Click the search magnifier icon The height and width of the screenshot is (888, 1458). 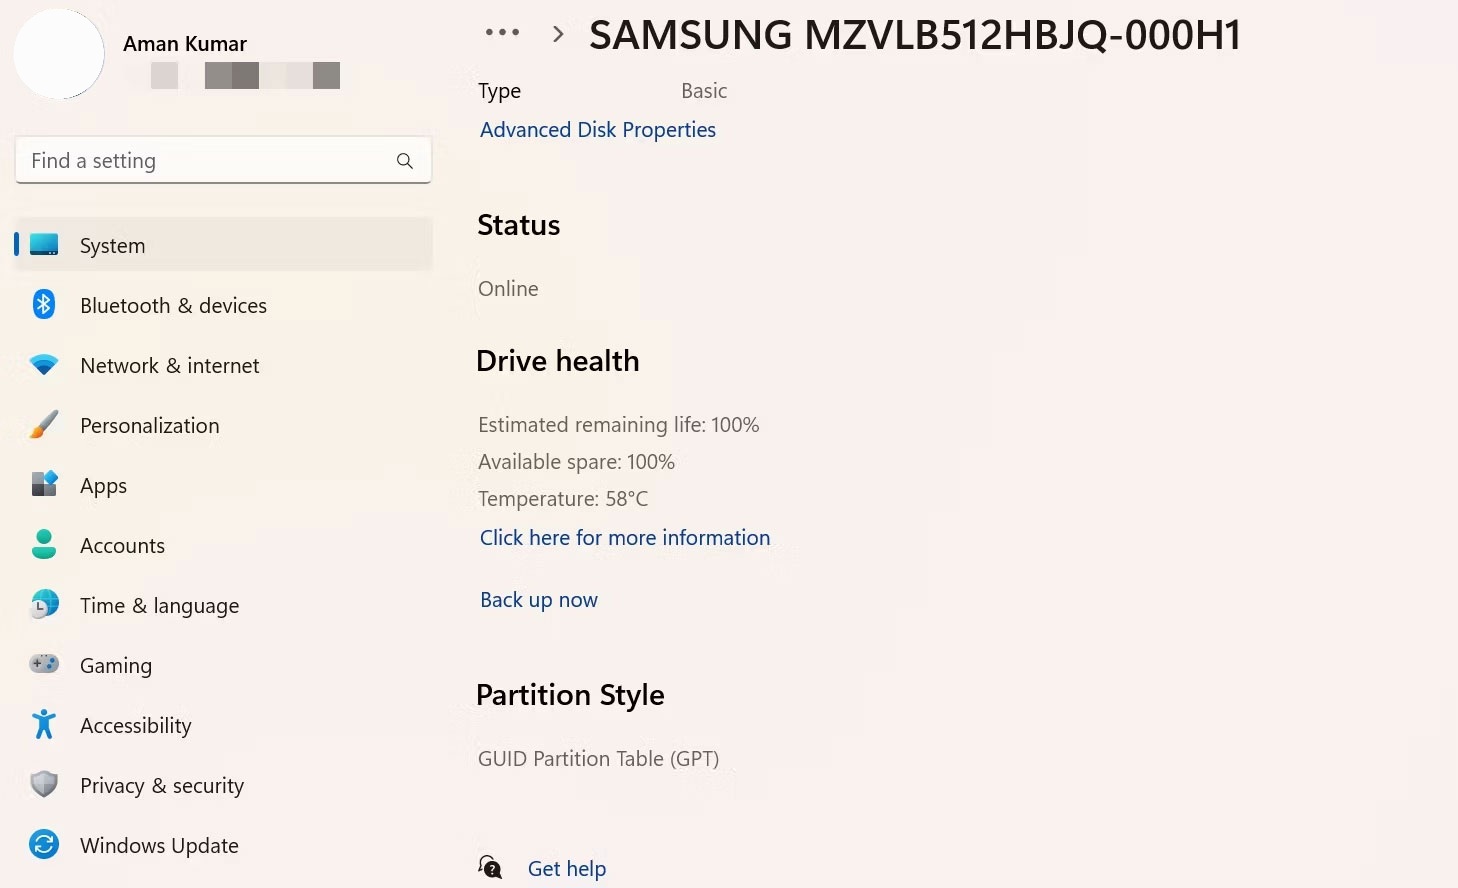click(405, 161)
